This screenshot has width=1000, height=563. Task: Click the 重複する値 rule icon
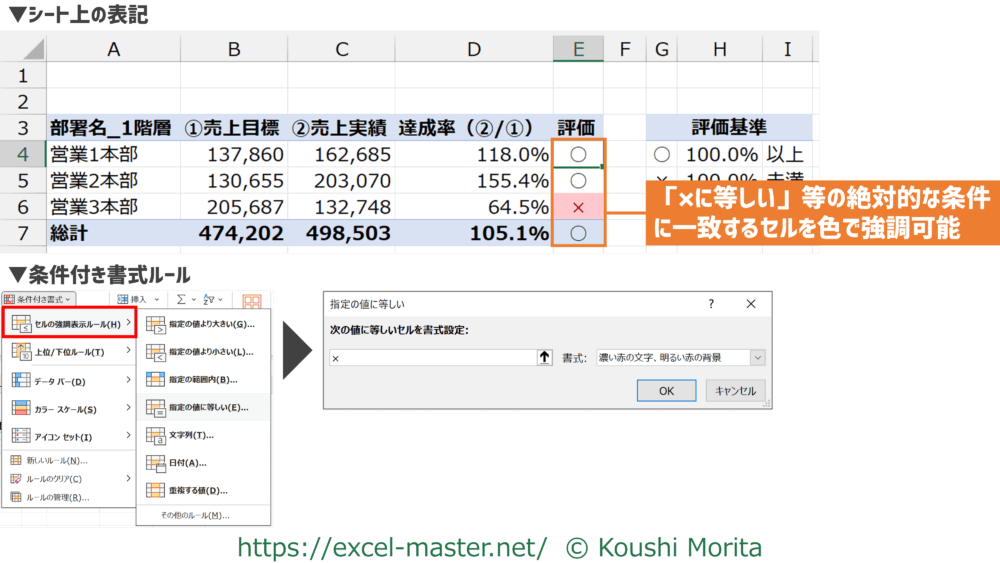pos(155,491)
